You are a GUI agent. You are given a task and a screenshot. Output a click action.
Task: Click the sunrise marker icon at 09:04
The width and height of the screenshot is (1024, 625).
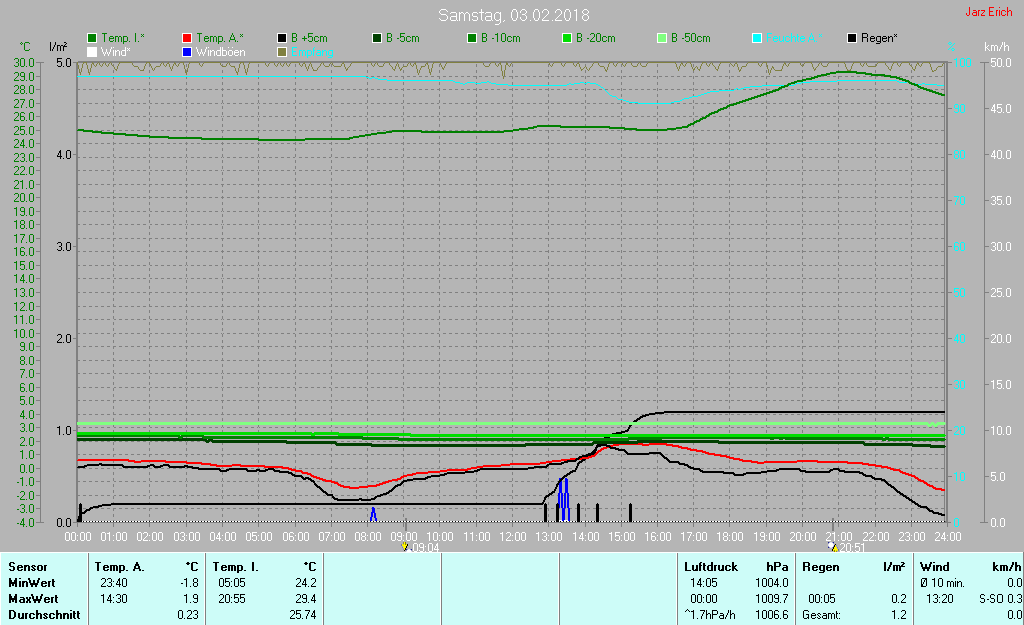pos(405,547)
